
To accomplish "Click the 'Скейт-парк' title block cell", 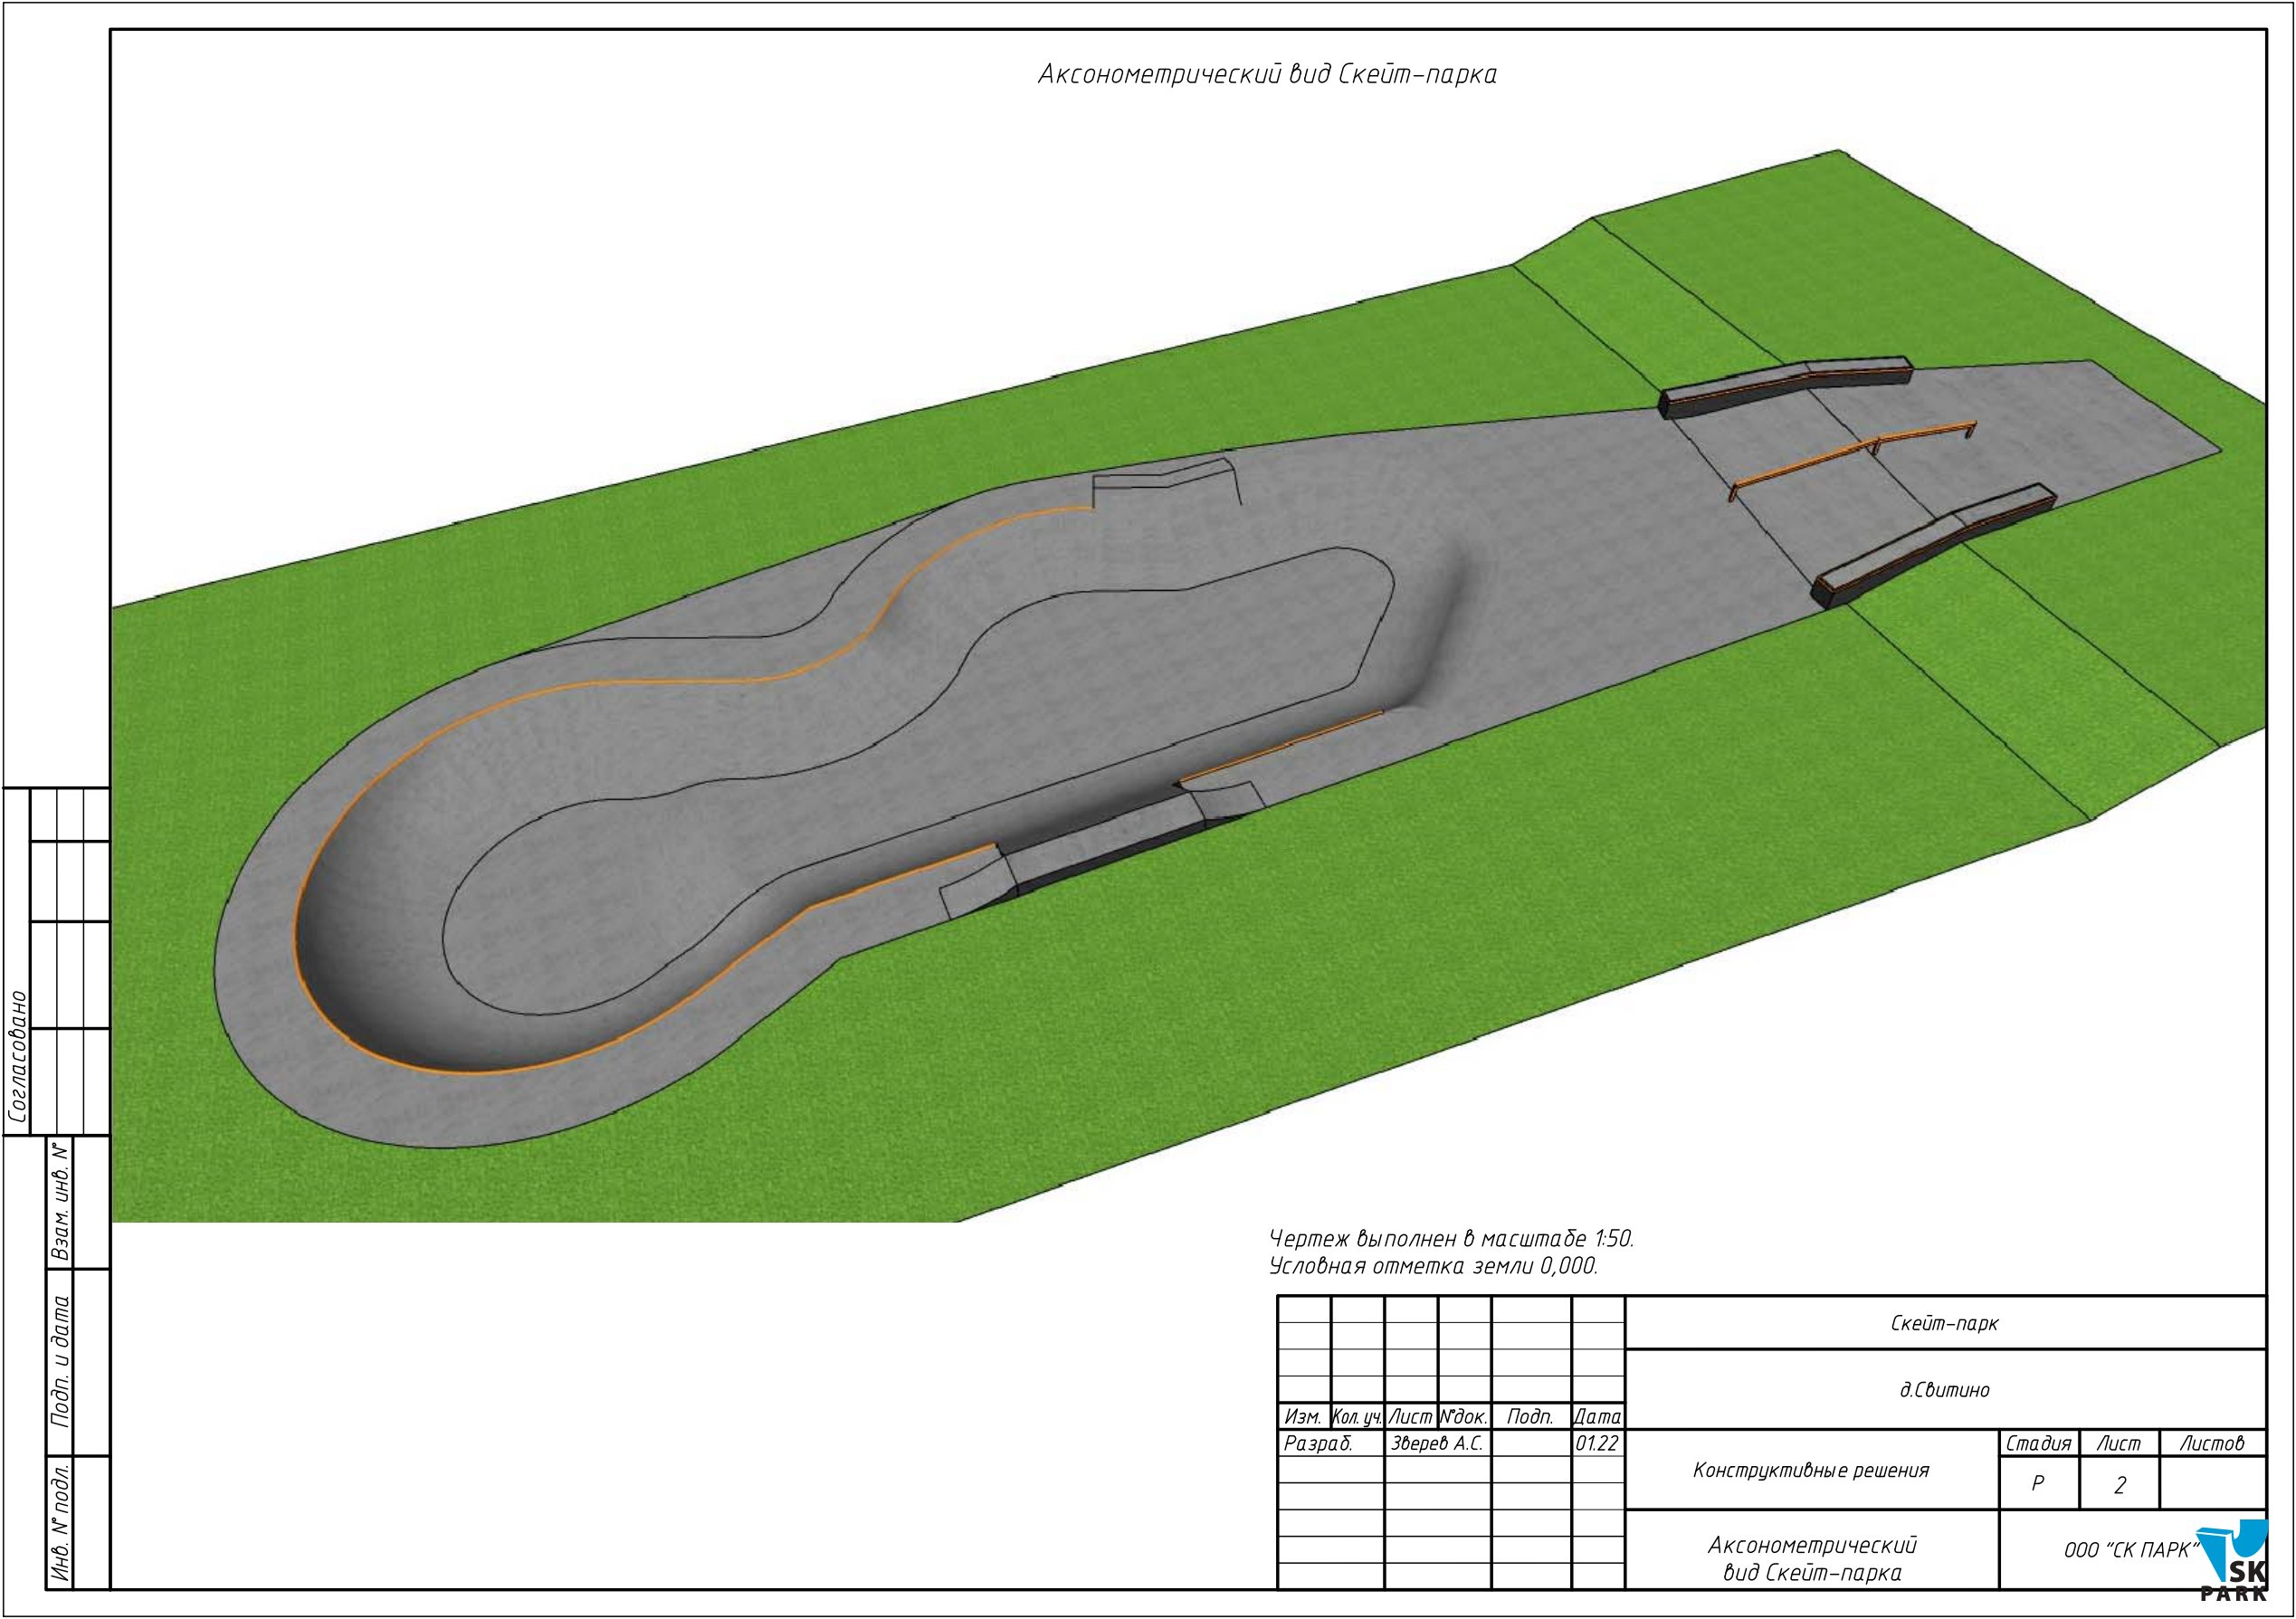I will [1944, 1323].
